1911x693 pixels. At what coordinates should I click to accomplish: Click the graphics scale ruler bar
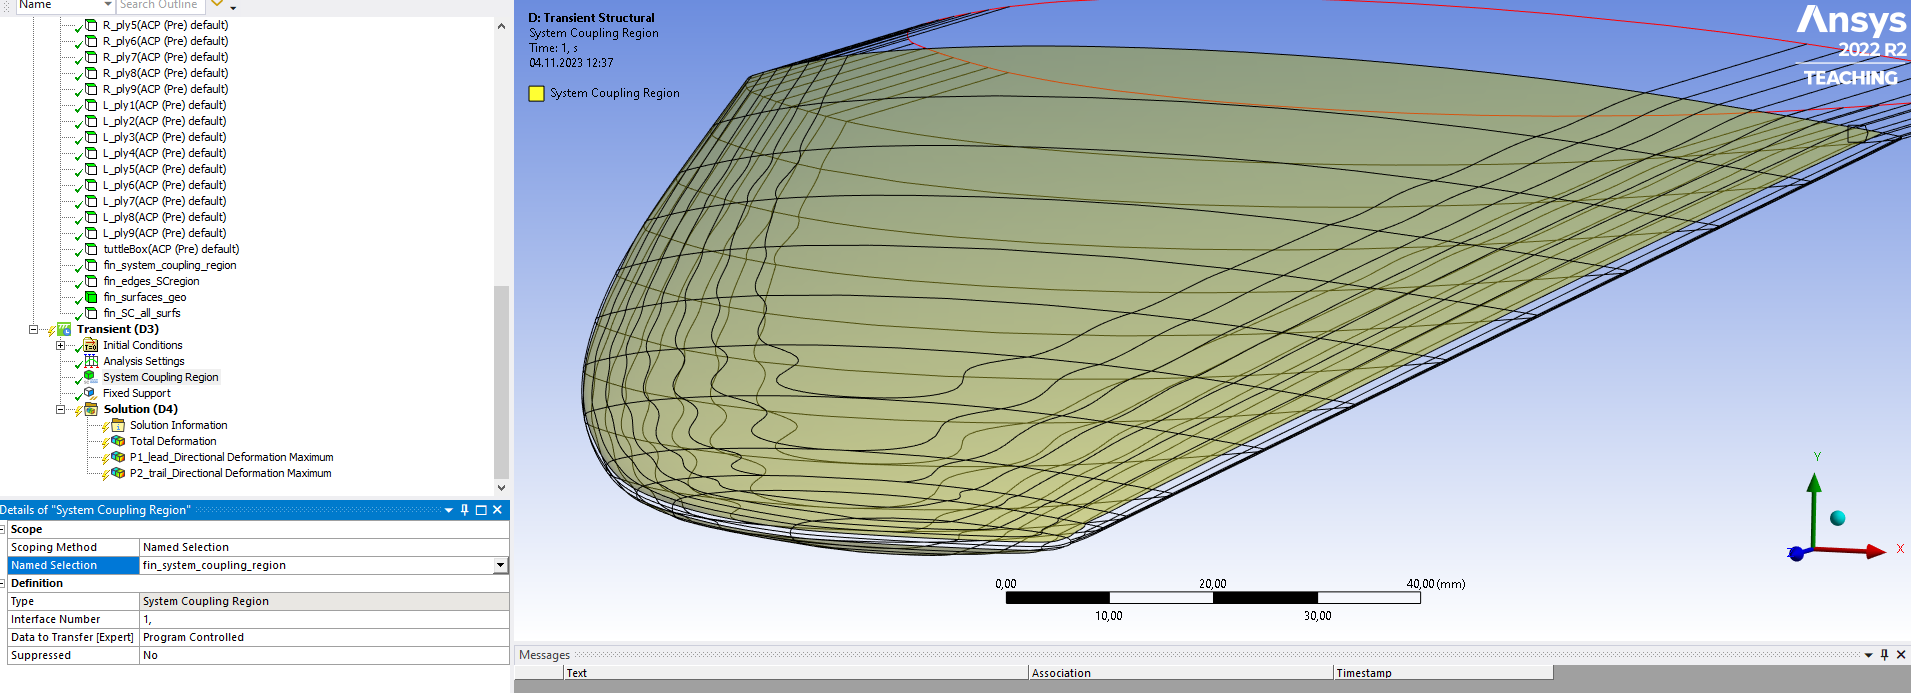(x=1213, y=597)
